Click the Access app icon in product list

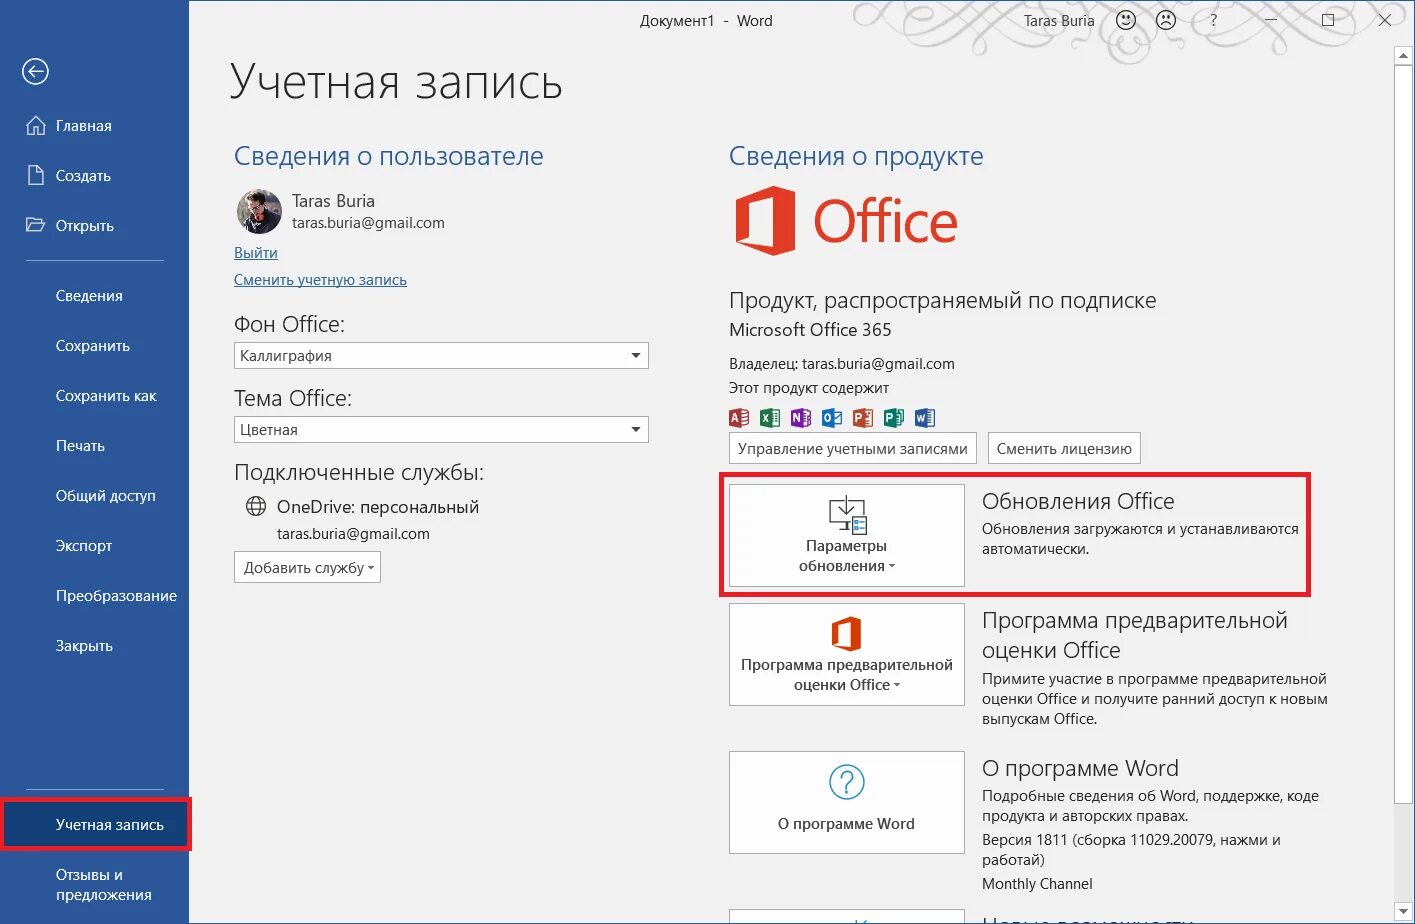pos(739,418)
